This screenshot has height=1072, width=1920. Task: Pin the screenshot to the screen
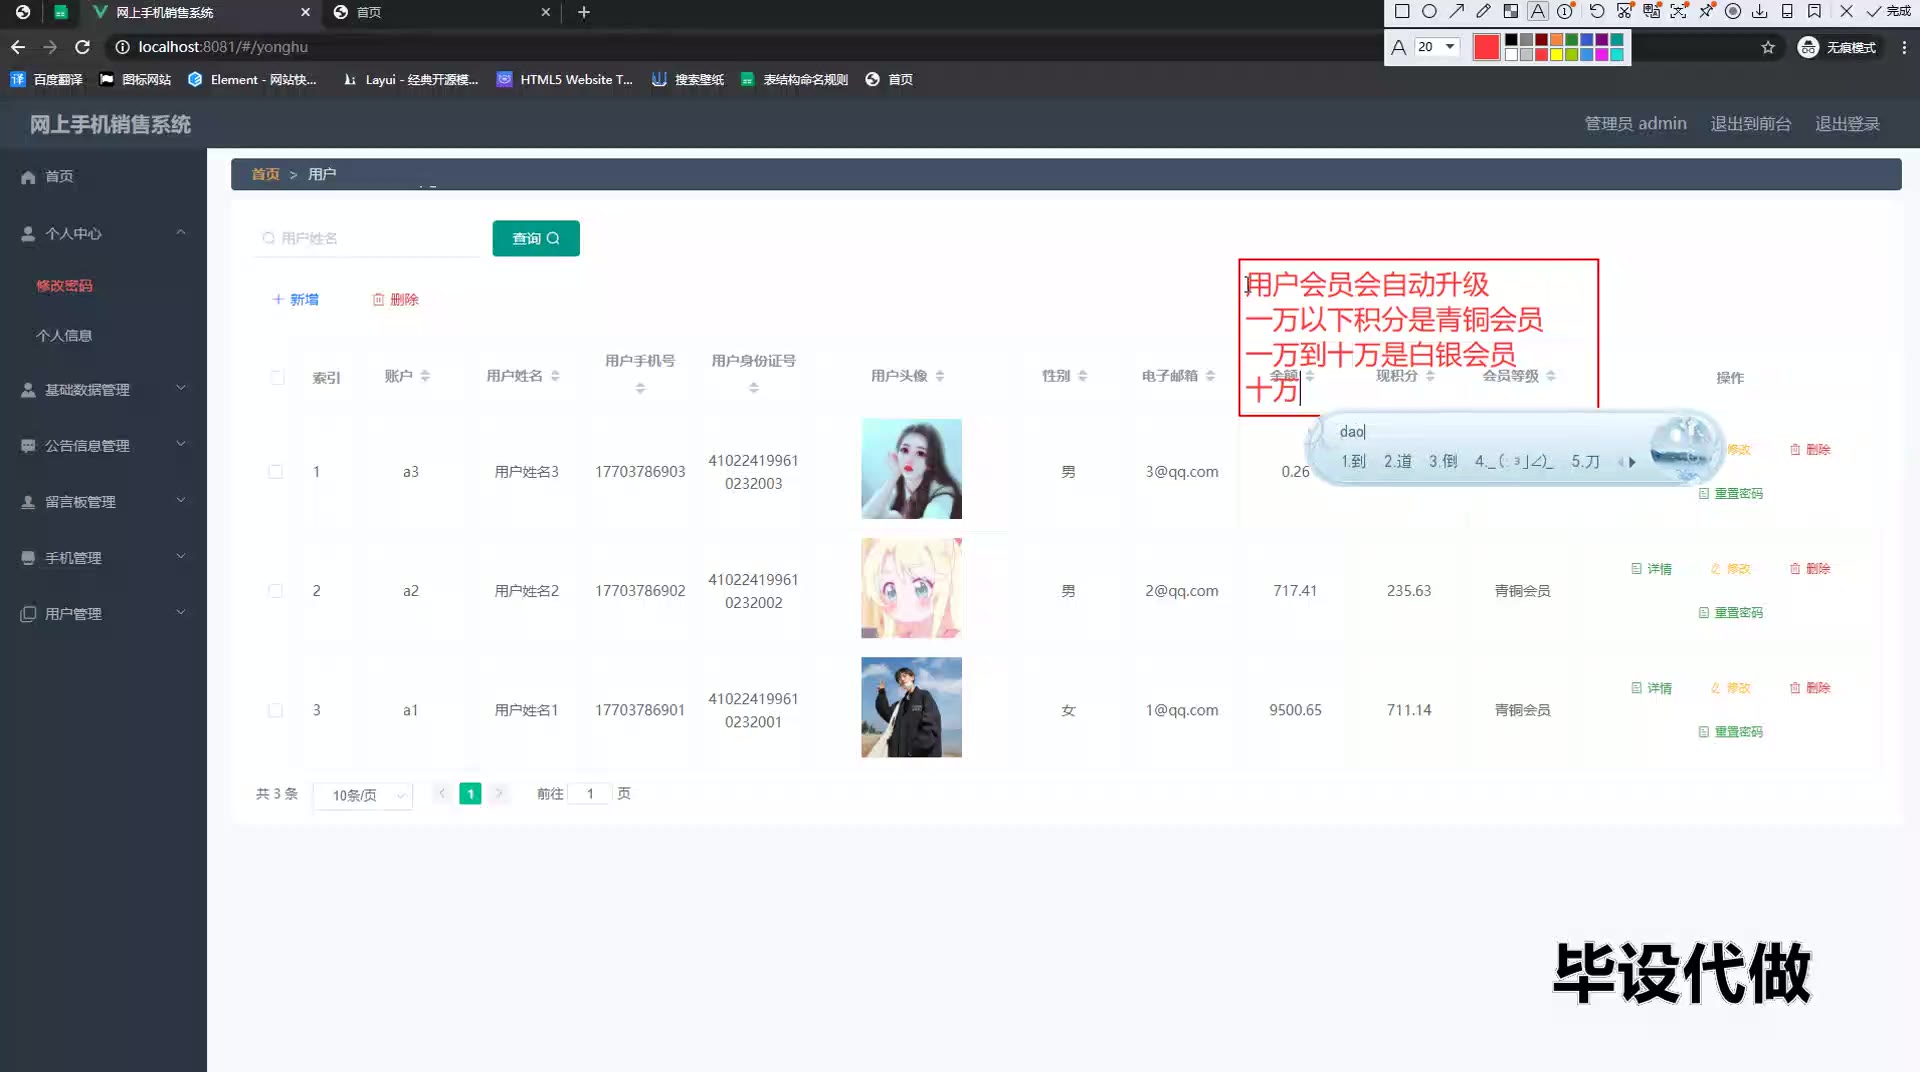pos(1706,12)
